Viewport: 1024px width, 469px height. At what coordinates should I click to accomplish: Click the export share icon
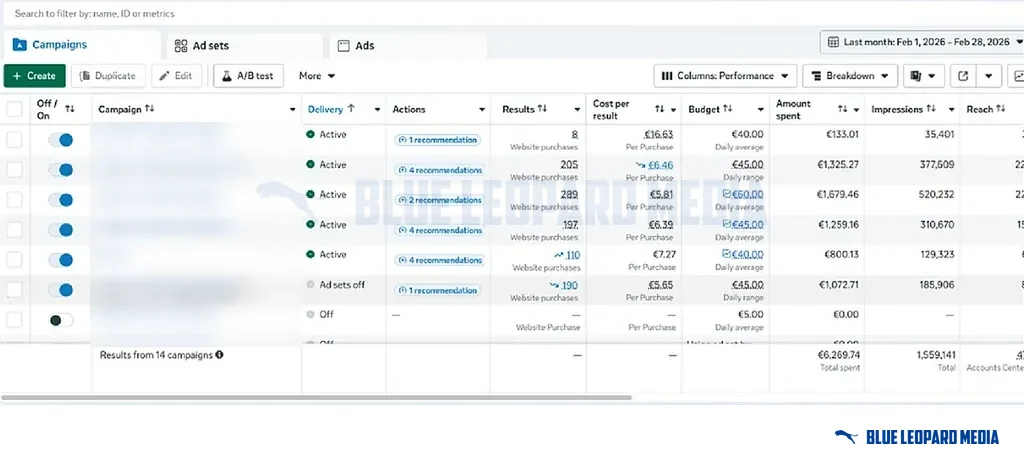[x=963, y=76]
